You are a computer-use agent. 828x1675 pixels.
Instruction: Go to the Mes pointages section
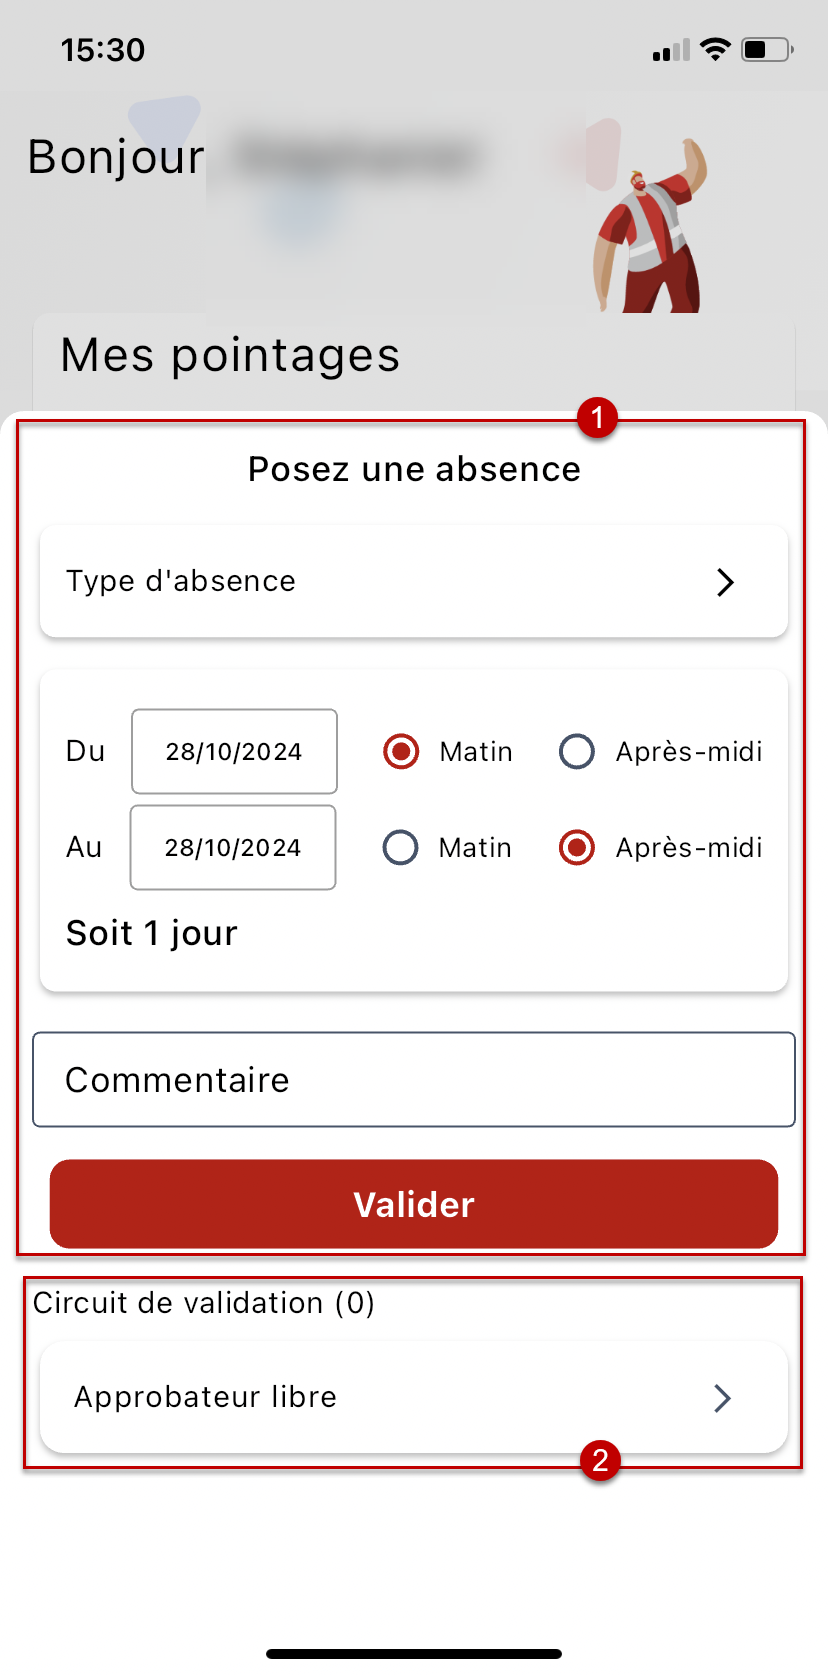(x=230, y=356)
